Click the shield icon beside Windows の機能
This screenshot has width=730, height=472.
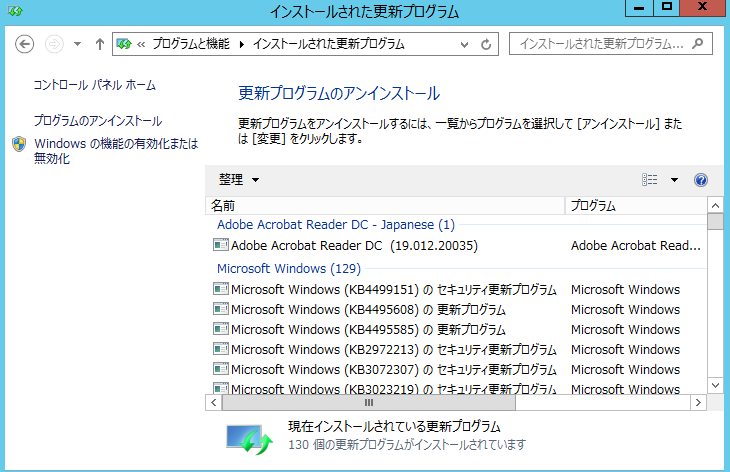pyautogui.click(x=19, y=144)
